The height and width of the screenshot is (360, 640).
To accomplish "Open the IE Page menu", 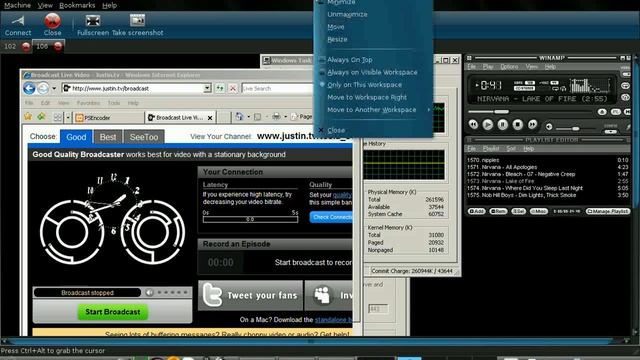I will (x=302, y=117).
